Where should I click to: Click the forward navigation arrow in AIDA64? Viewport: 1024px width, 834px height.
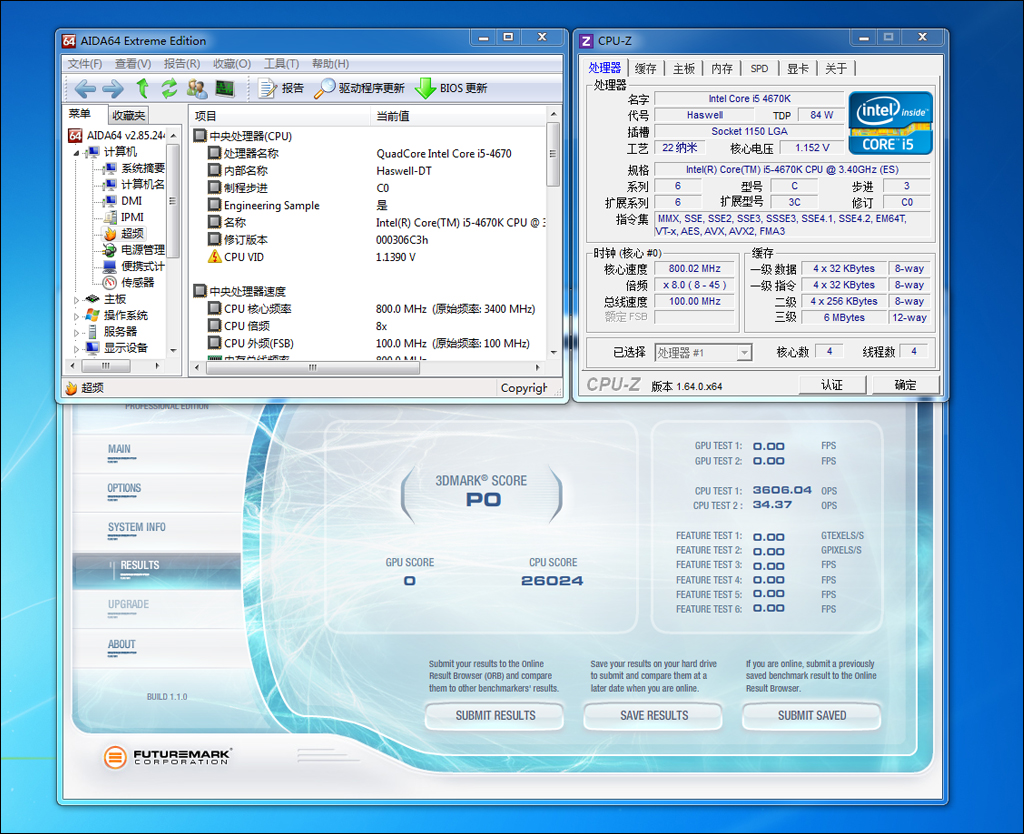coord(112,89)
